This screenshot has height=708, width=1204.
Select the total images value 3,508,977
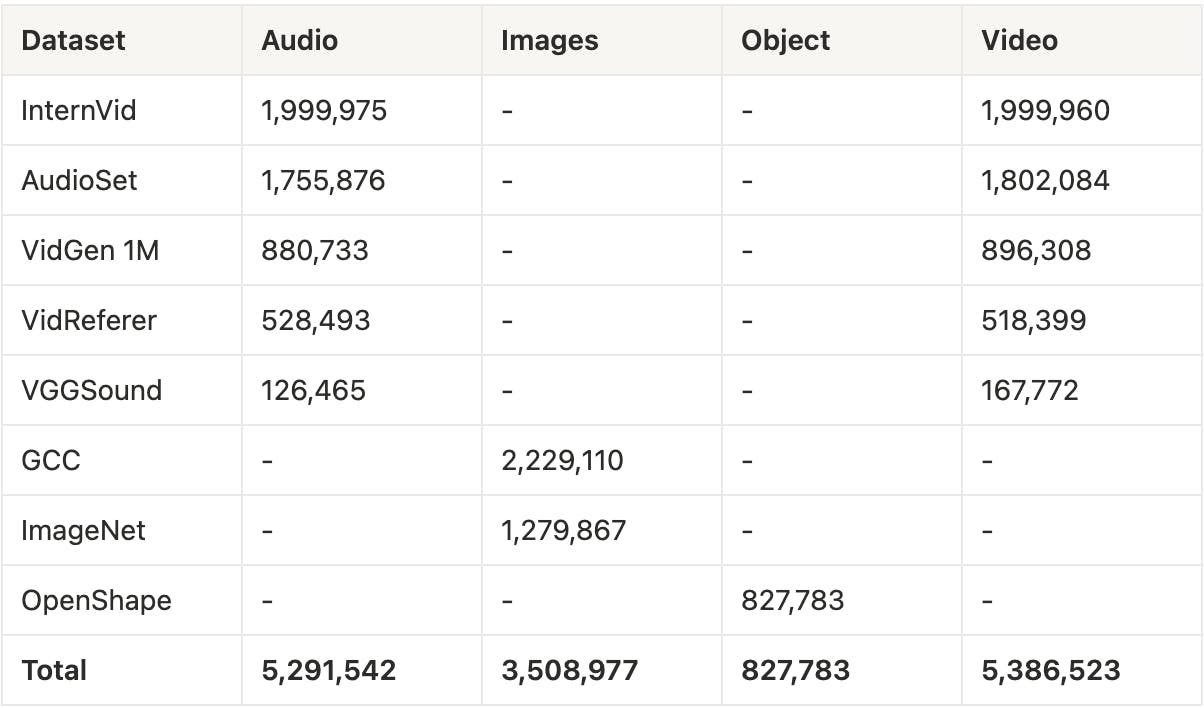point(569,670)
